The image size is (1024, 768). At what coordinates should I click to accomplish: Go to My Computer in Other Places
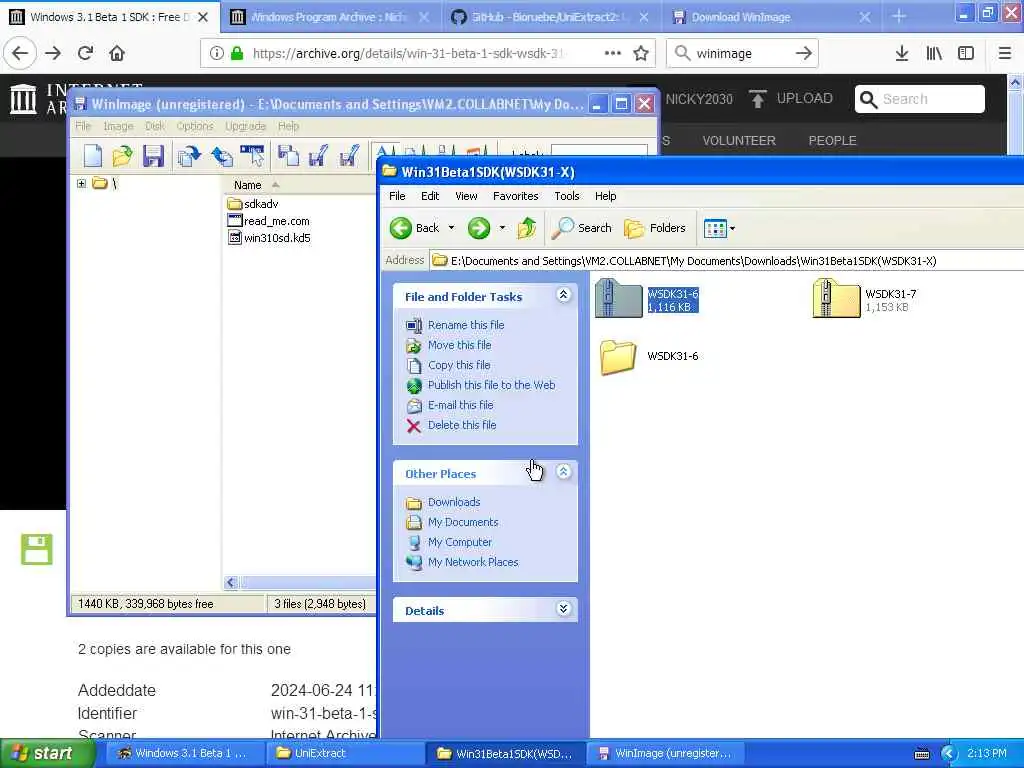460,542
